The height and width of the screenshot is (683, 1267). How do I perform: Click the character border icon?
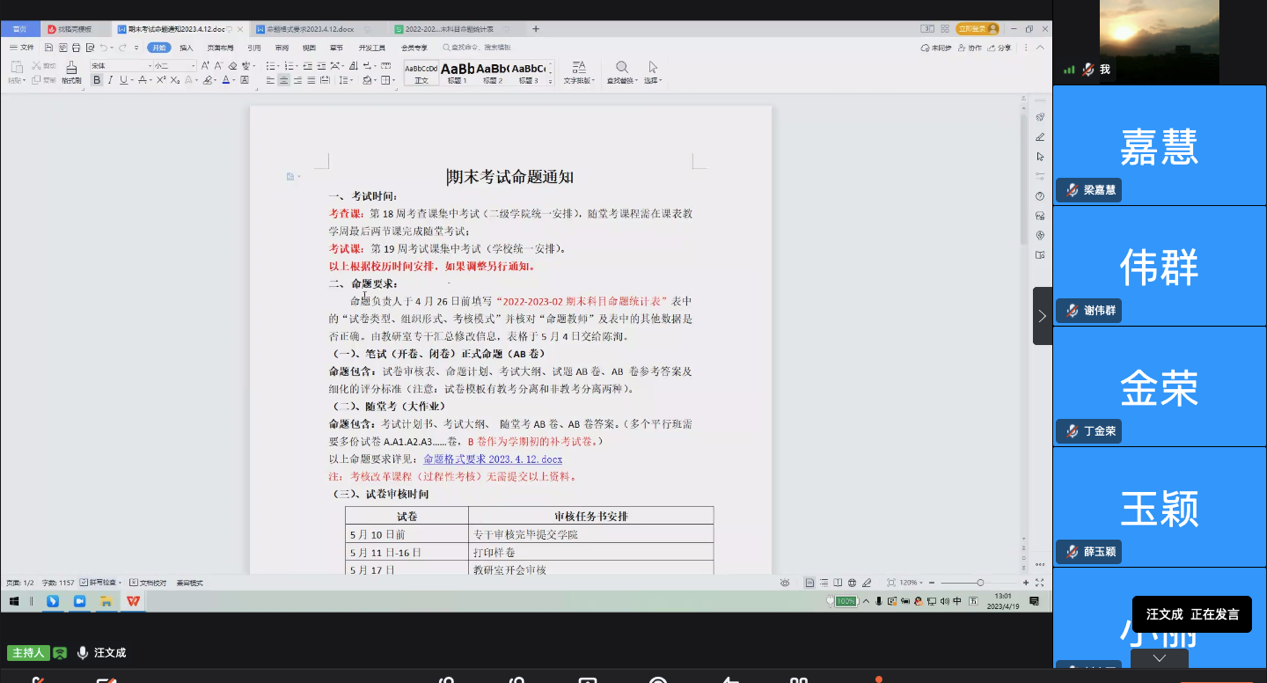(x=244, y=80)
